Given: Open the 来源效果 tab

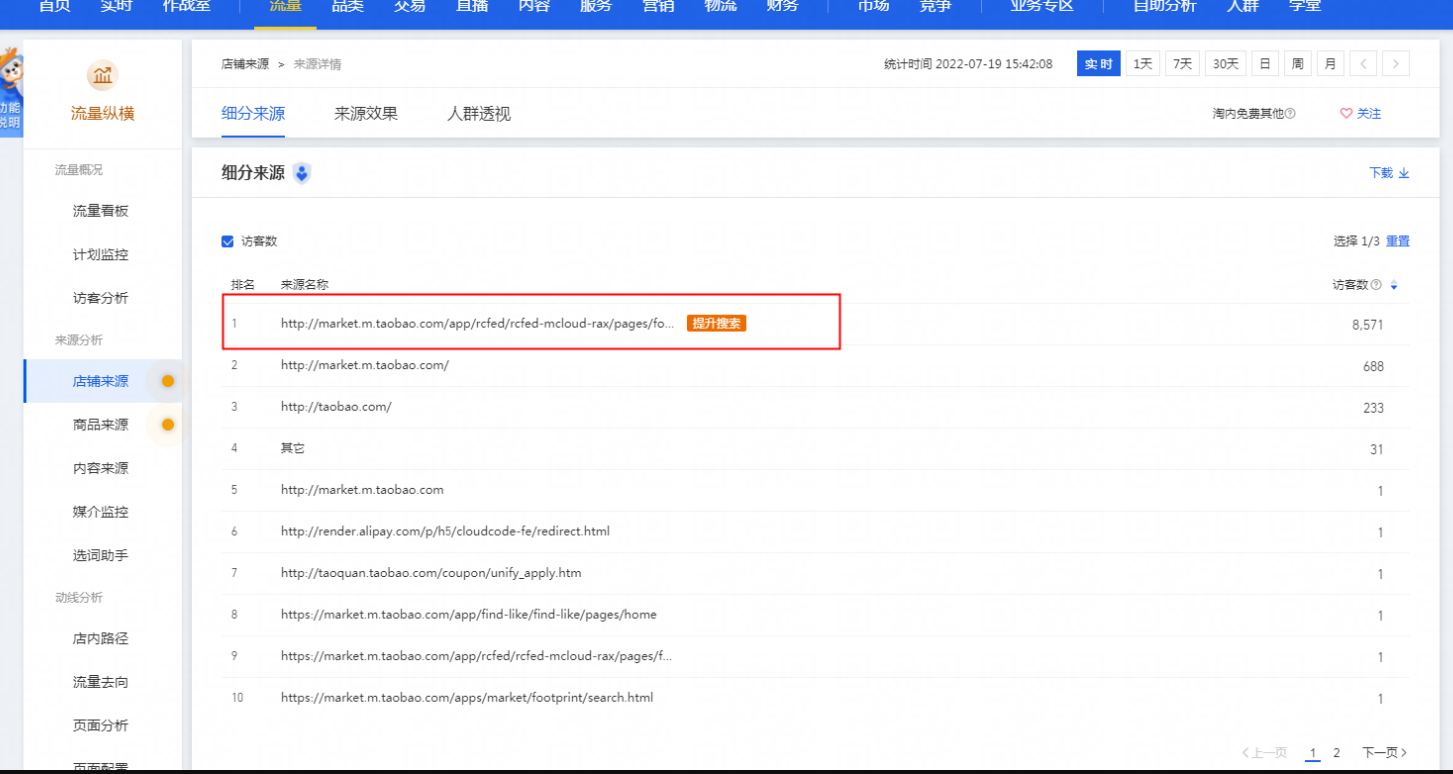Looking at the screenshot, I should 366,114.
